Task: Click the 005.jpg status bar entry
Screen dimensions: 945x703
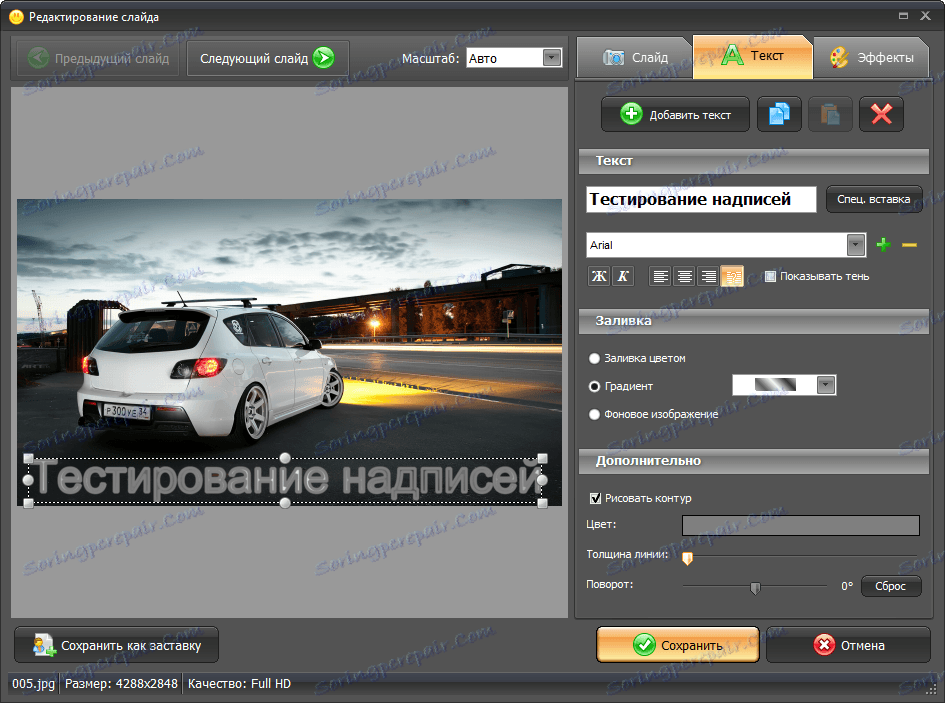Action: [x=34, y=684]
